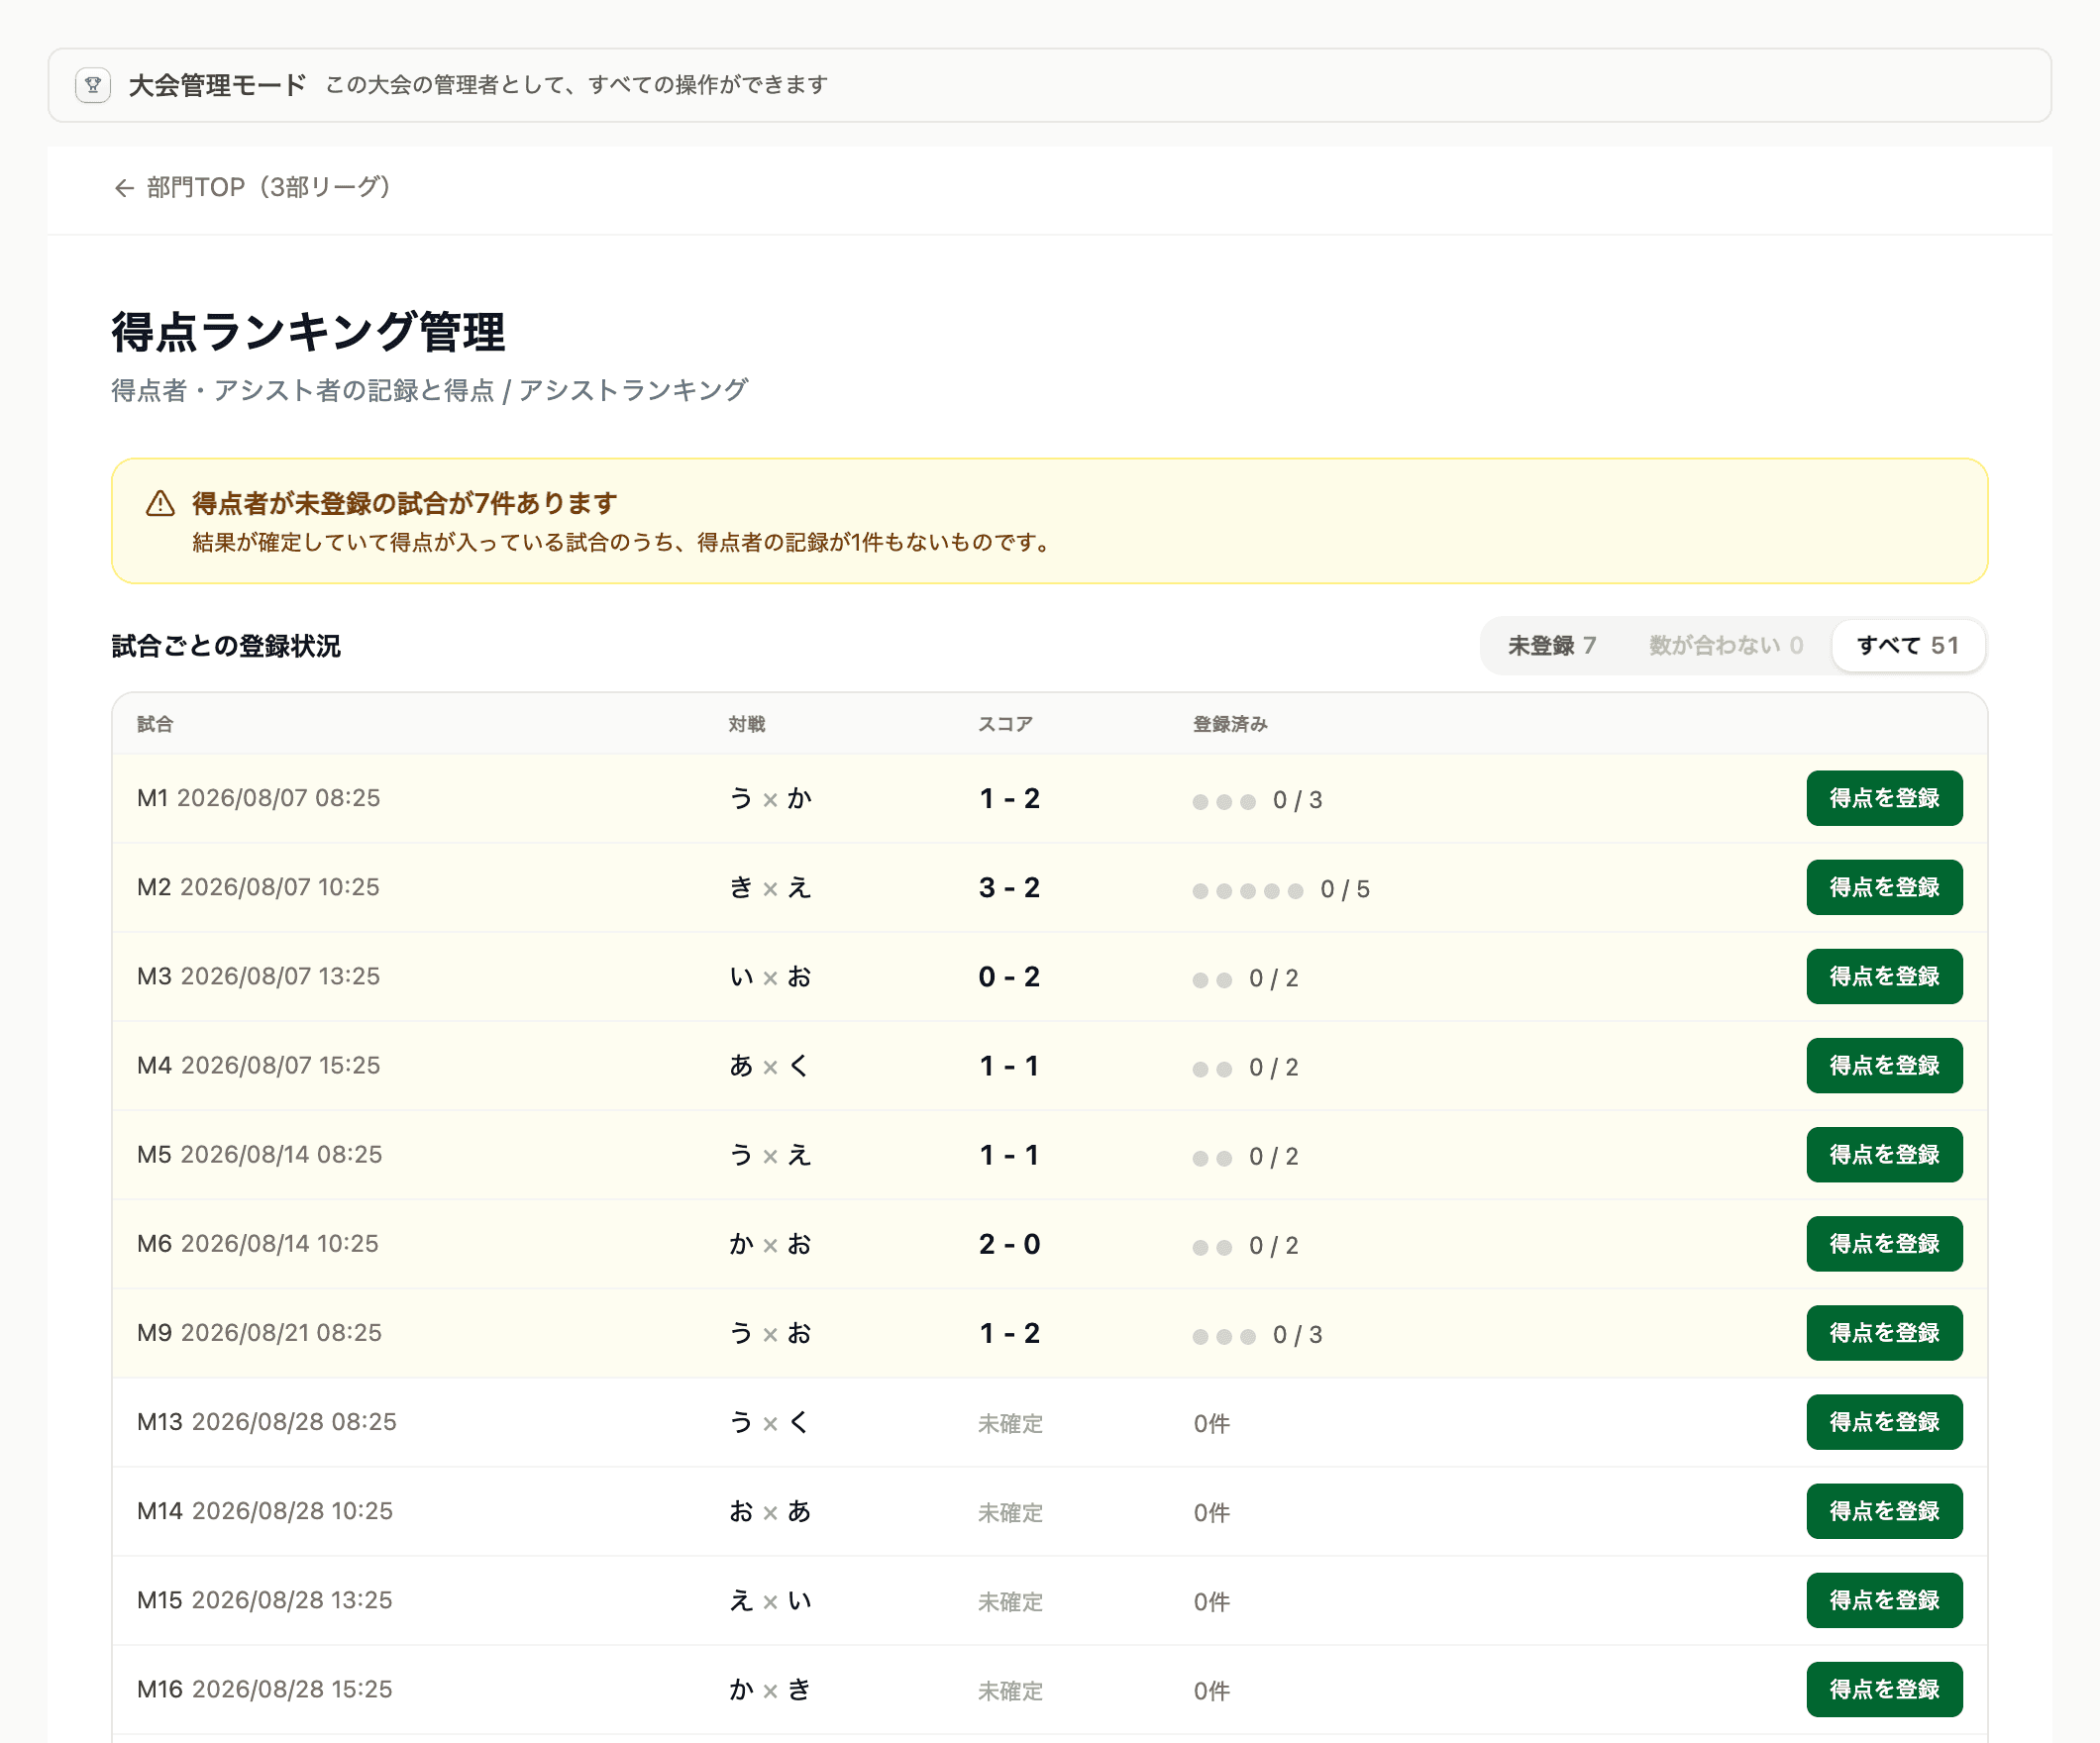2100x1743 pixels.
Task: Click the score 0 - 2 in the M3 row
Action: coord(1009,977)
